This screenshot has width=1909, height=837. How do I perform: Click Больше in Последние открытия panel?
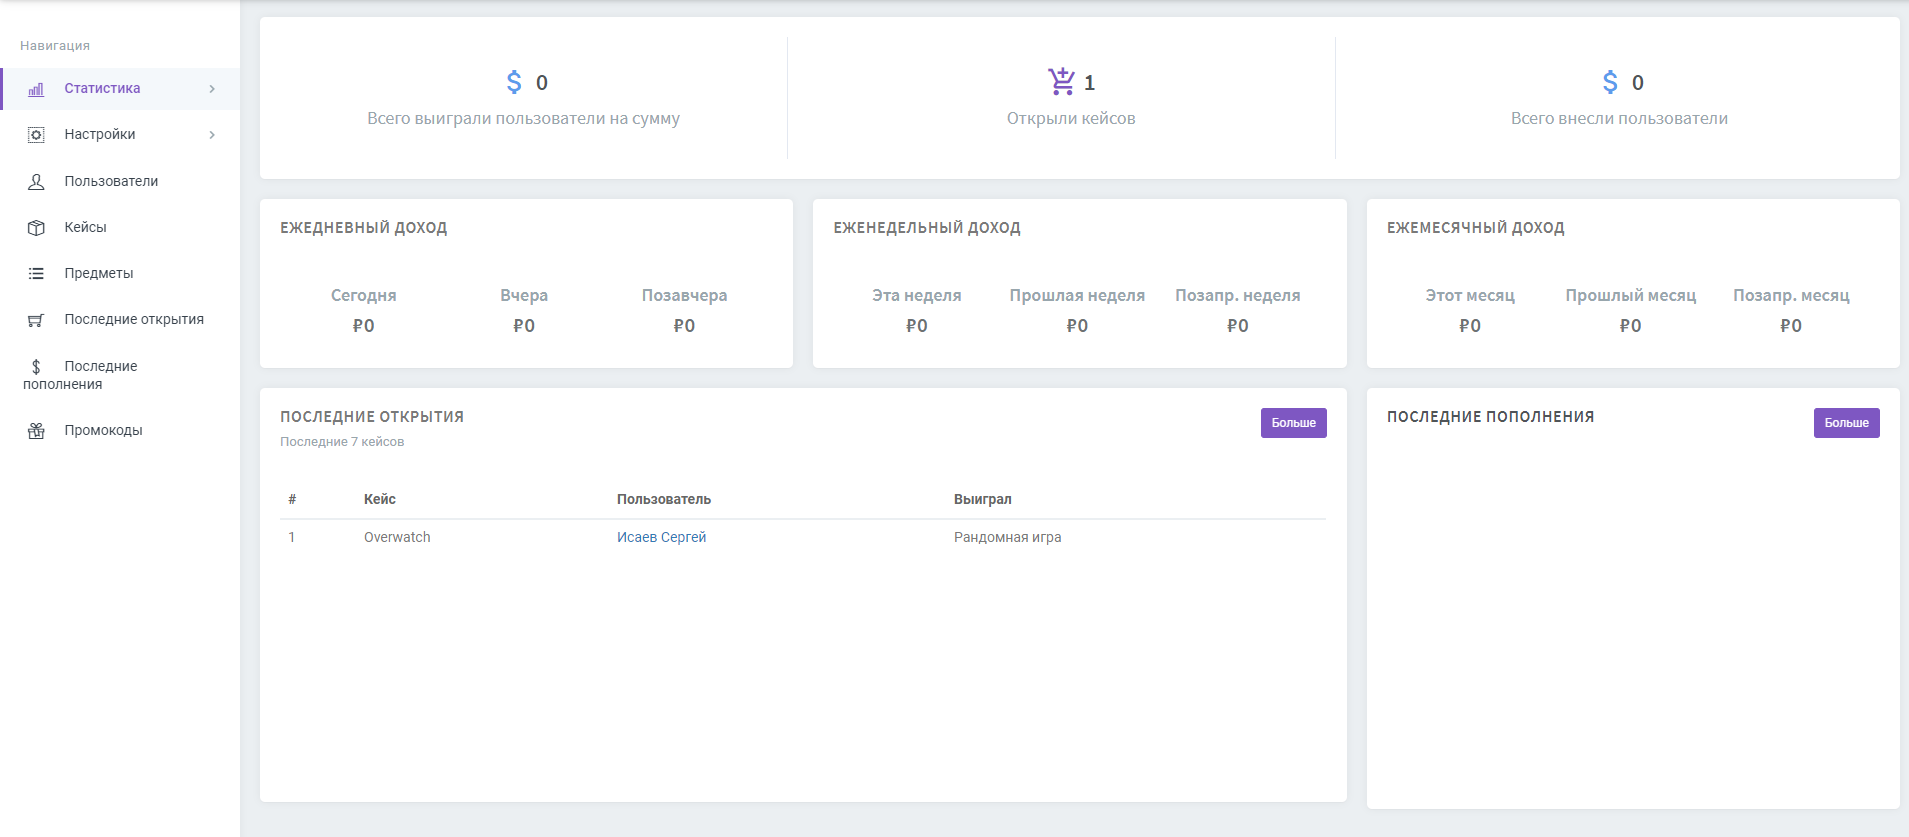[1293, 423]
